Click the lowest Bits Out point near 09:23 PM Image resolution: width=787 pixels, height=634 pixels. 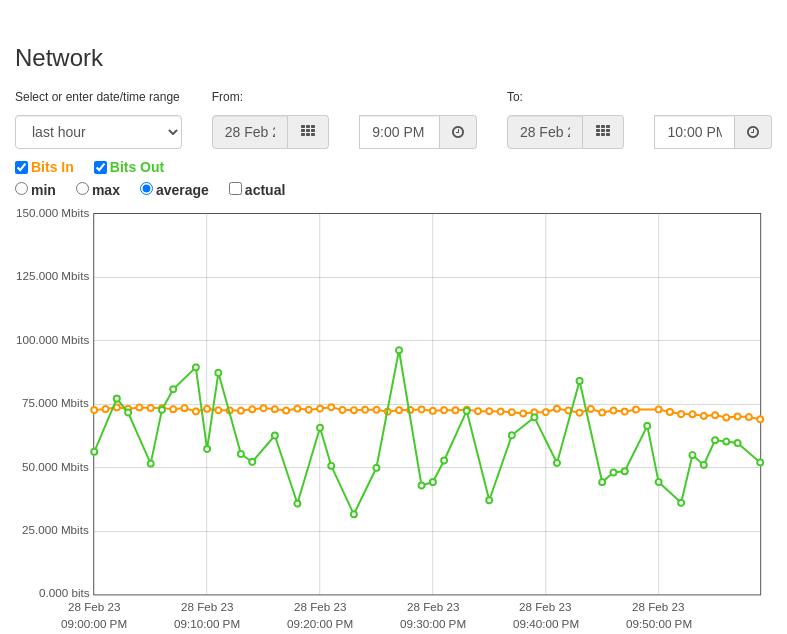click(354, 514)
